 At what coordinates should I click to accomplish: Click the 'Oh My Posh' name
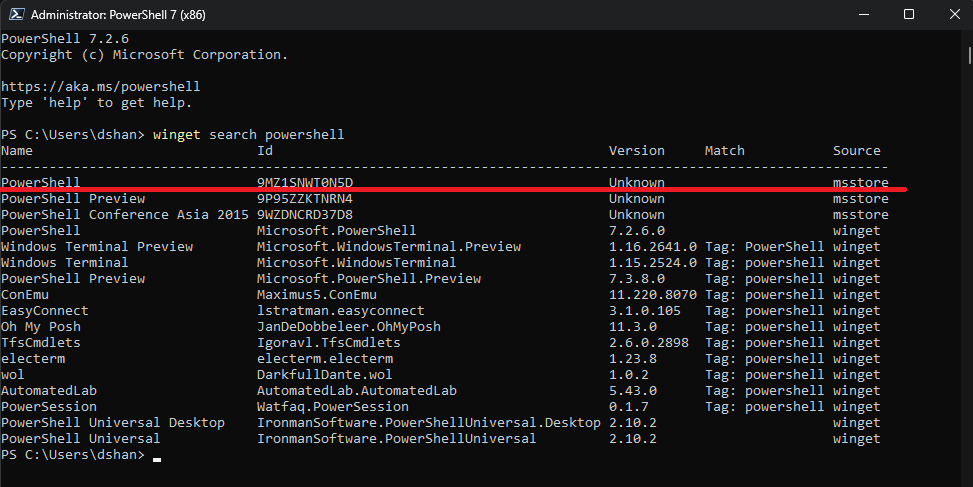(x=41, y=327)
